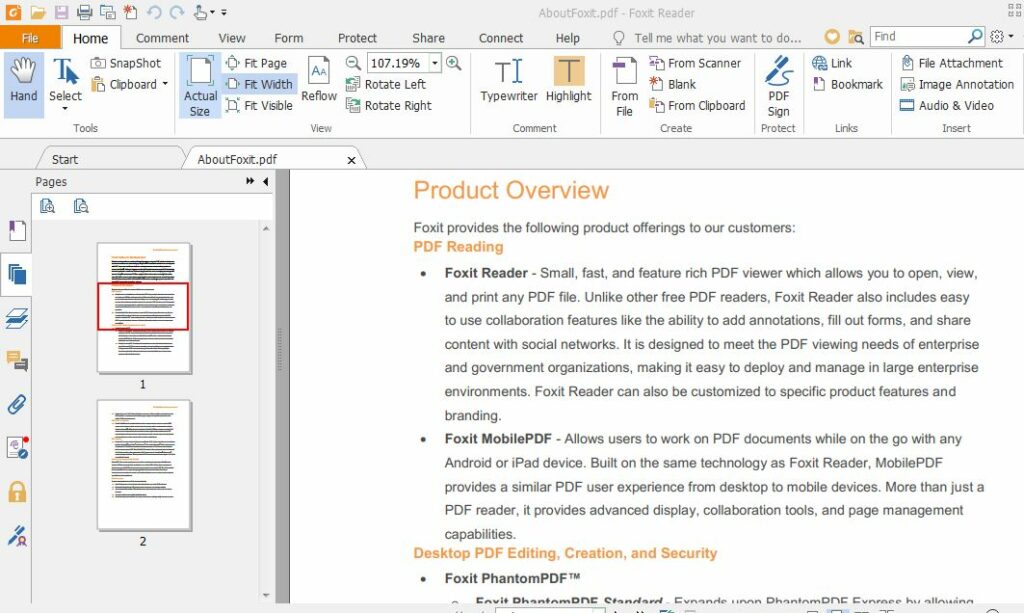This screenshot has height=613, width=1024.
Task: Activate Reflow view
Action: 319,80
